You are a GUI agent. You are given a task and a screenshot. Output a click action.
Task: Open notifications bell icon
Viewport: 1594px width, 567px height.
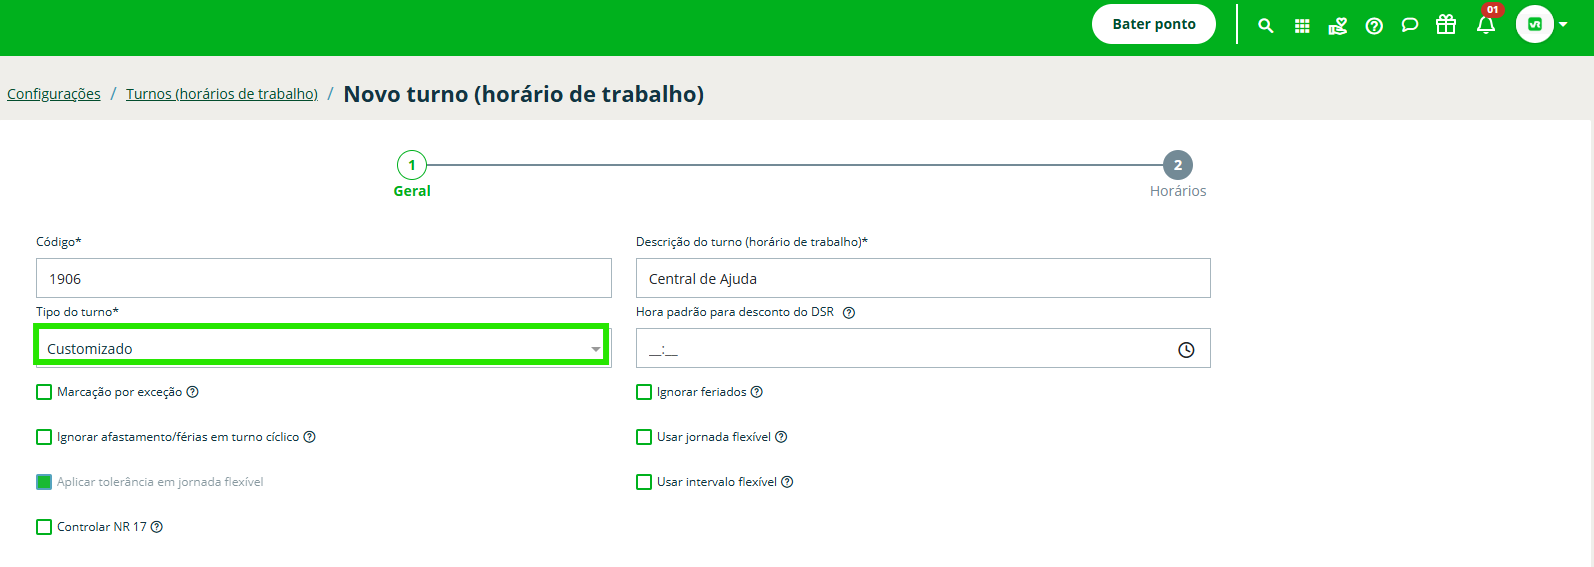point(1486,25)
